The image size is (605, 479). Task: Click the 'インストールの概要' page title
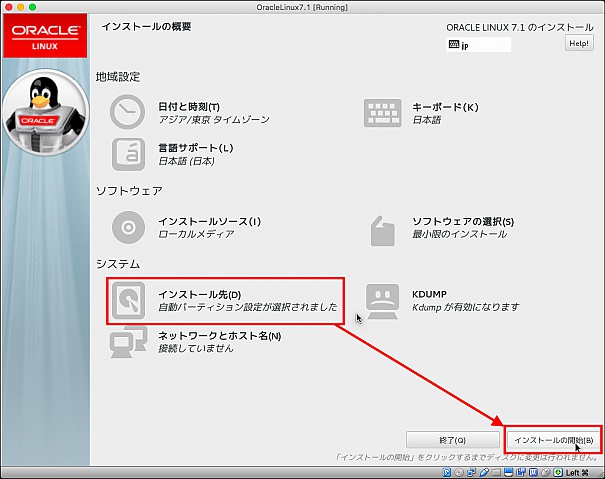pos(147,27)
